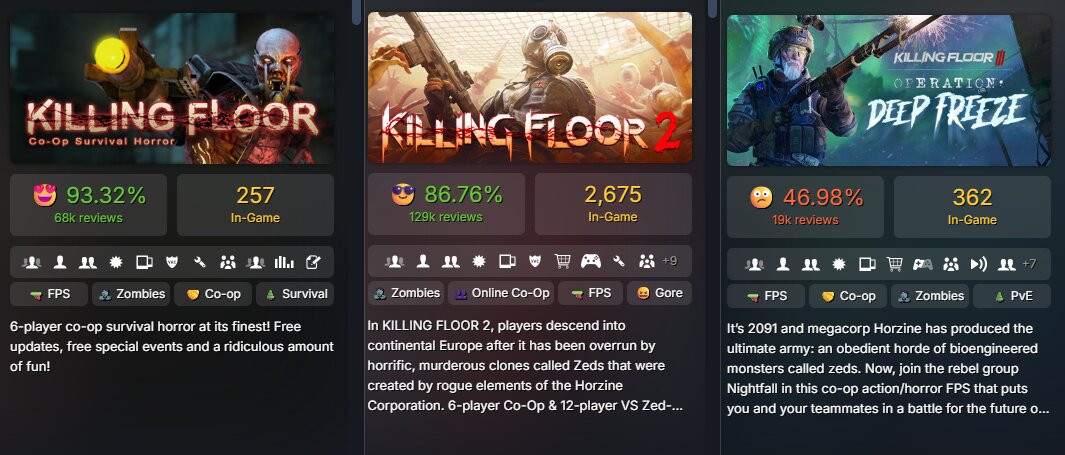
Task: Click the speaker audio icon under Deep Freeze
Action: coord(978,264)
